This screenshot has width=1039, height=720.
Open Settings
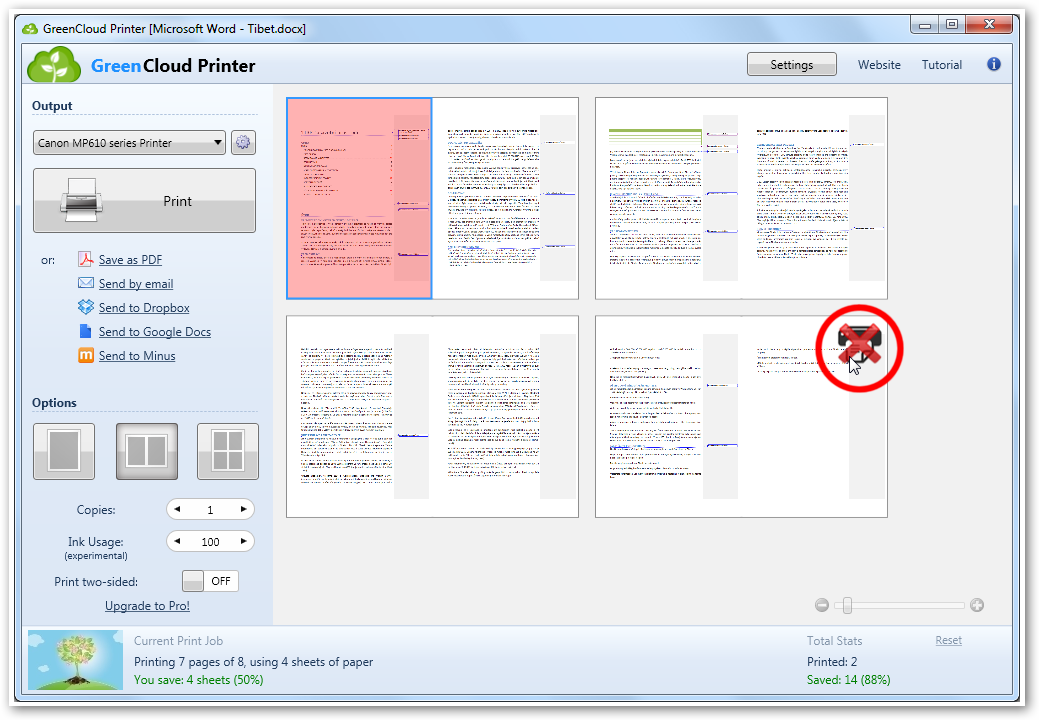point(791,64)
